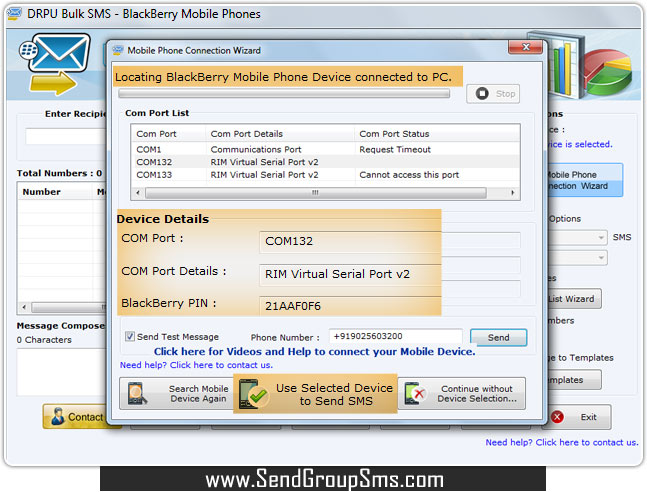Click the Stop button icon
Screen dimensions: 647x492
pyautogui.click(x=482, y=94)
